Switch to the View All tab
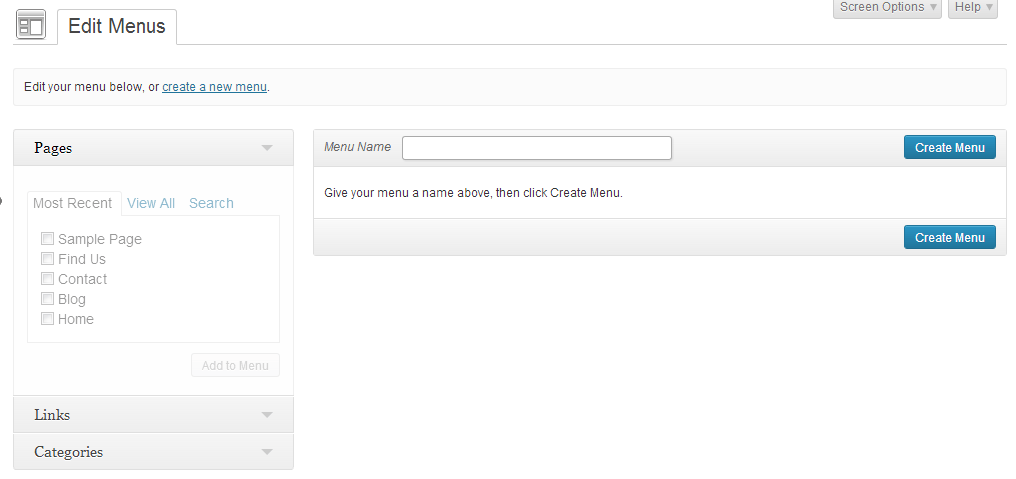 (151, 203)
